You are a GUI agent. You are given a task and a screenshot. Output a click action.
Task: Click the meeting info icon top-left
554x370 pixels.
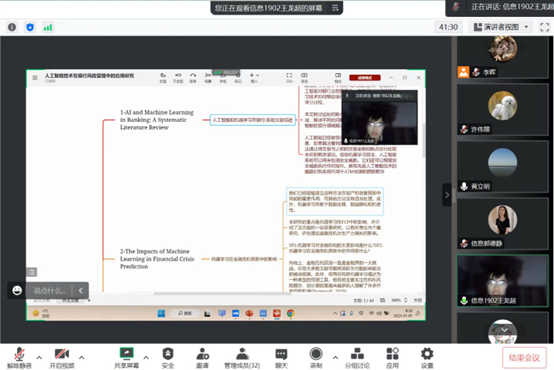(12, 27)
